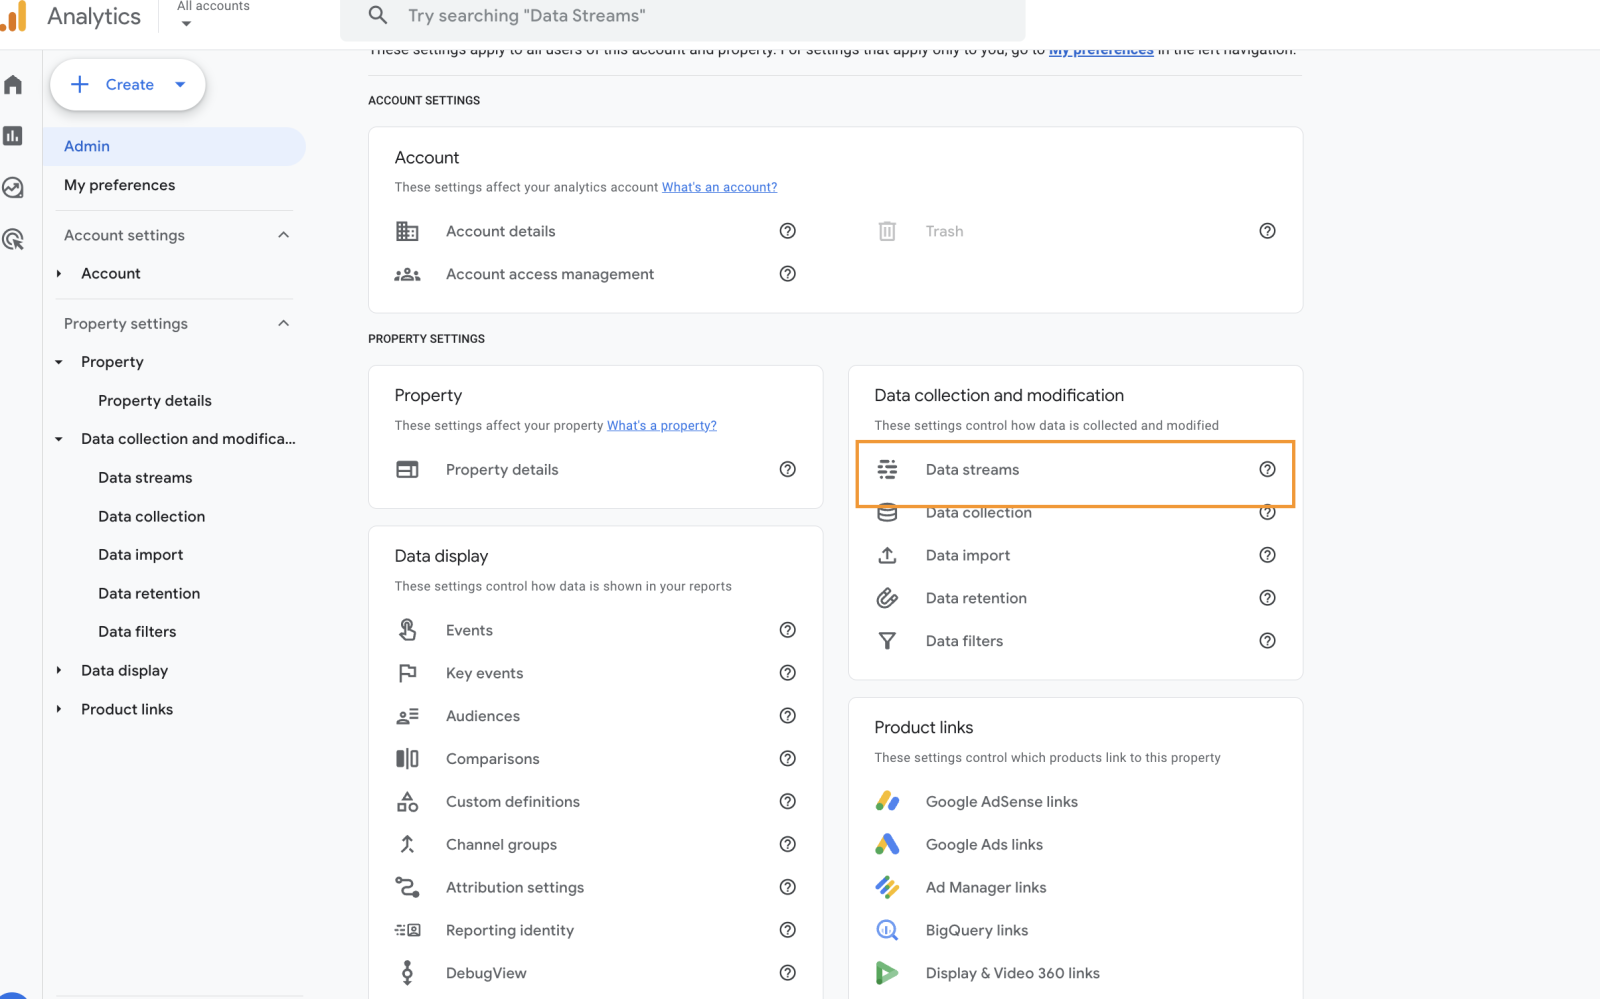The height and width of the screenshot is (999, 1600).
Task: Click help icon beside Account access management
Action: (788, 274)
